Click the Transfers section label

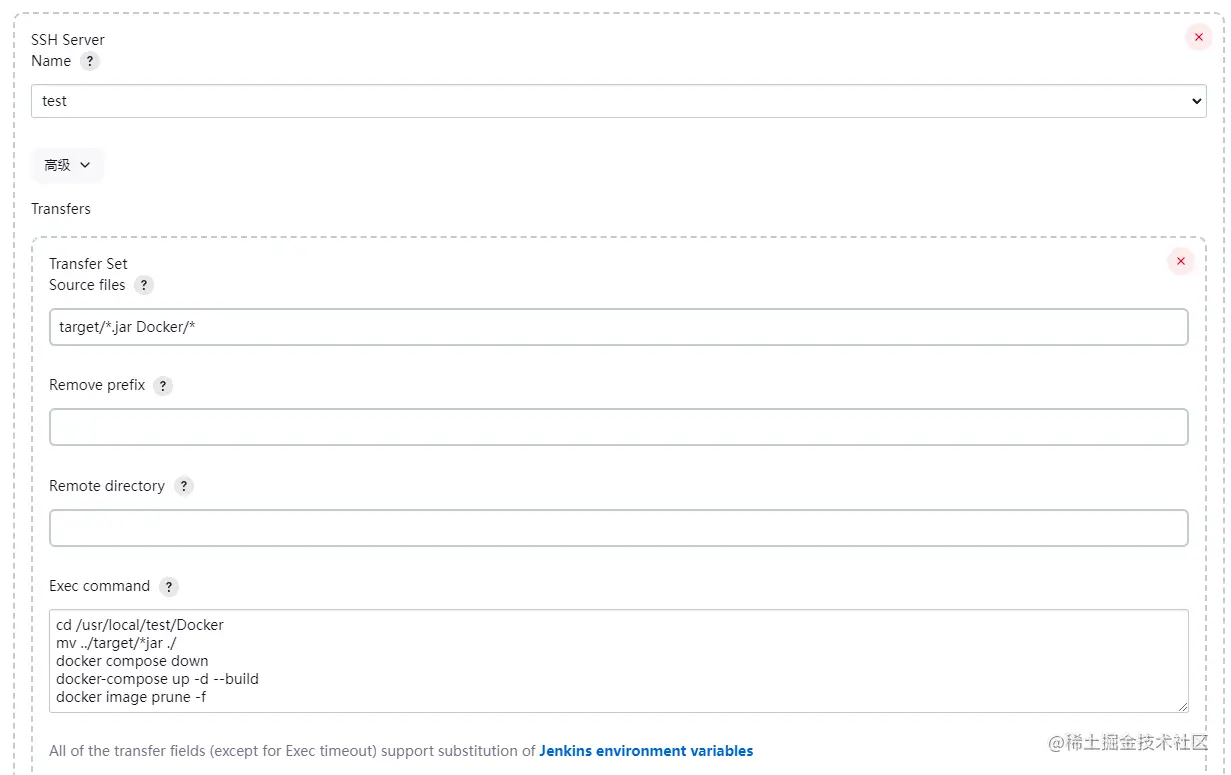(x=61, y=209)
